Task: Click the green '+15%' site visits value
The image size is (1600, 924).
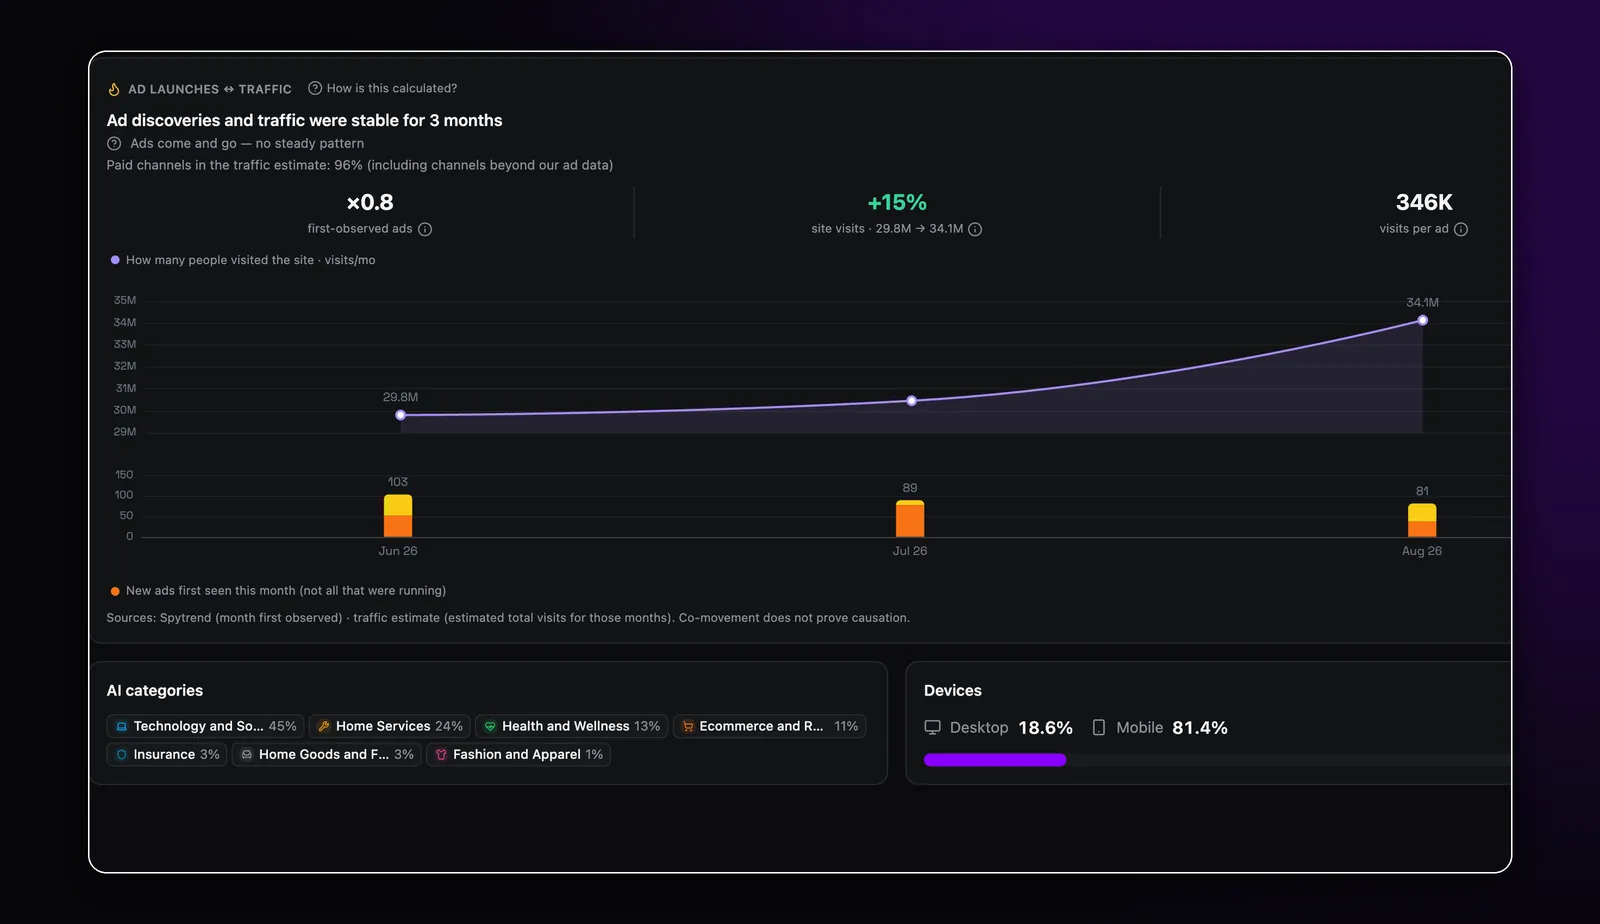Action: point(897,203)
